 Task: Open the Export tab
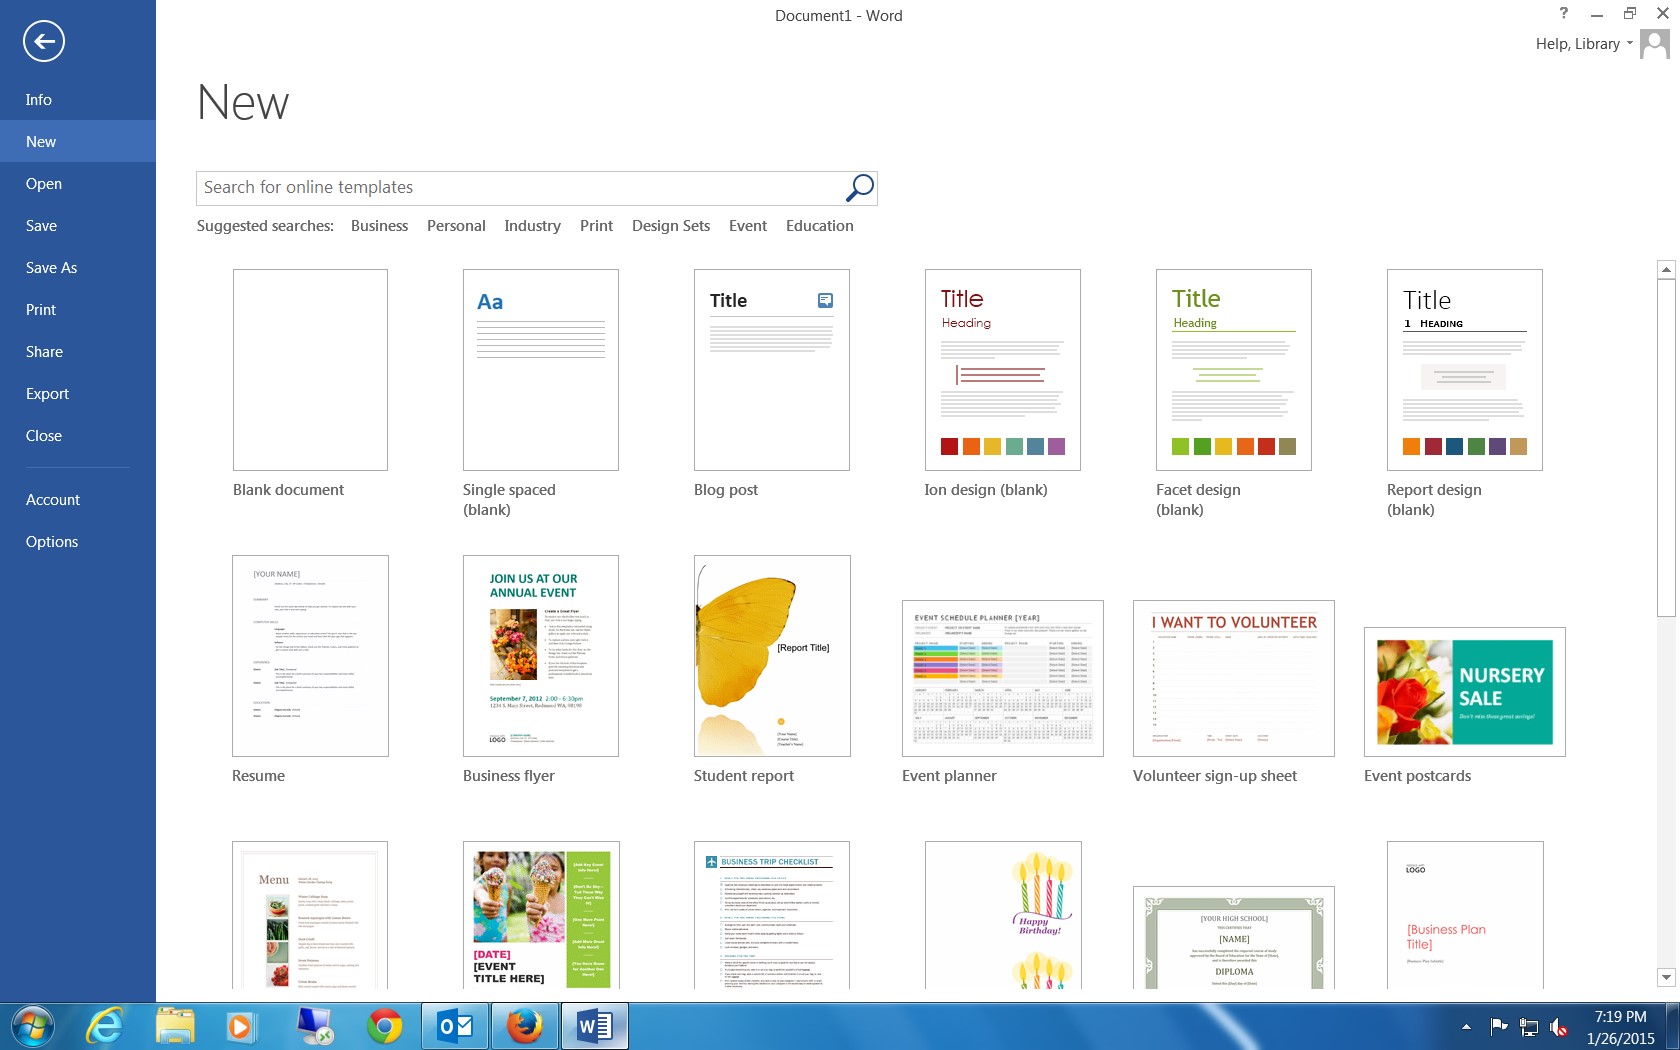pyautogui.click(x=78, y=394)
